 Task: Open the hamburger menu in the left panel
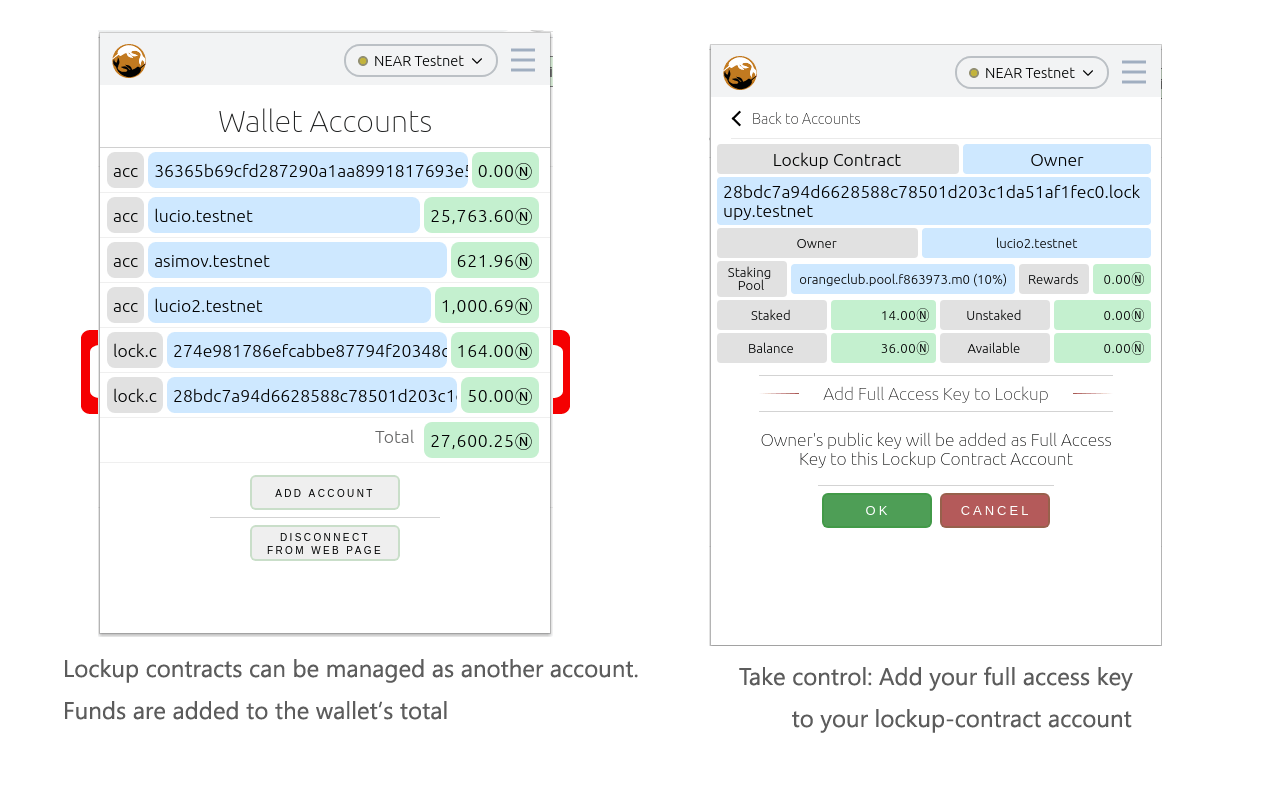522,60
